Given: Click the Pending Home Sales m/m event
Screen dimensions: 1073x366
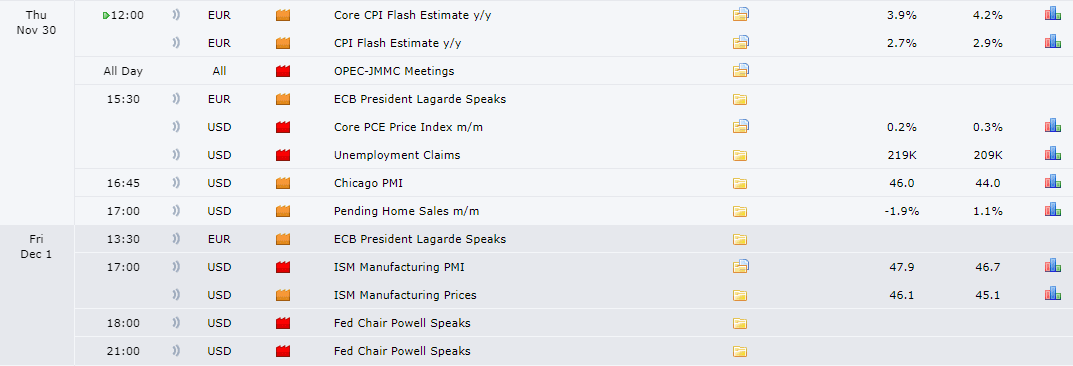Looking at the screenshot, I should click(x=406, y=211).
